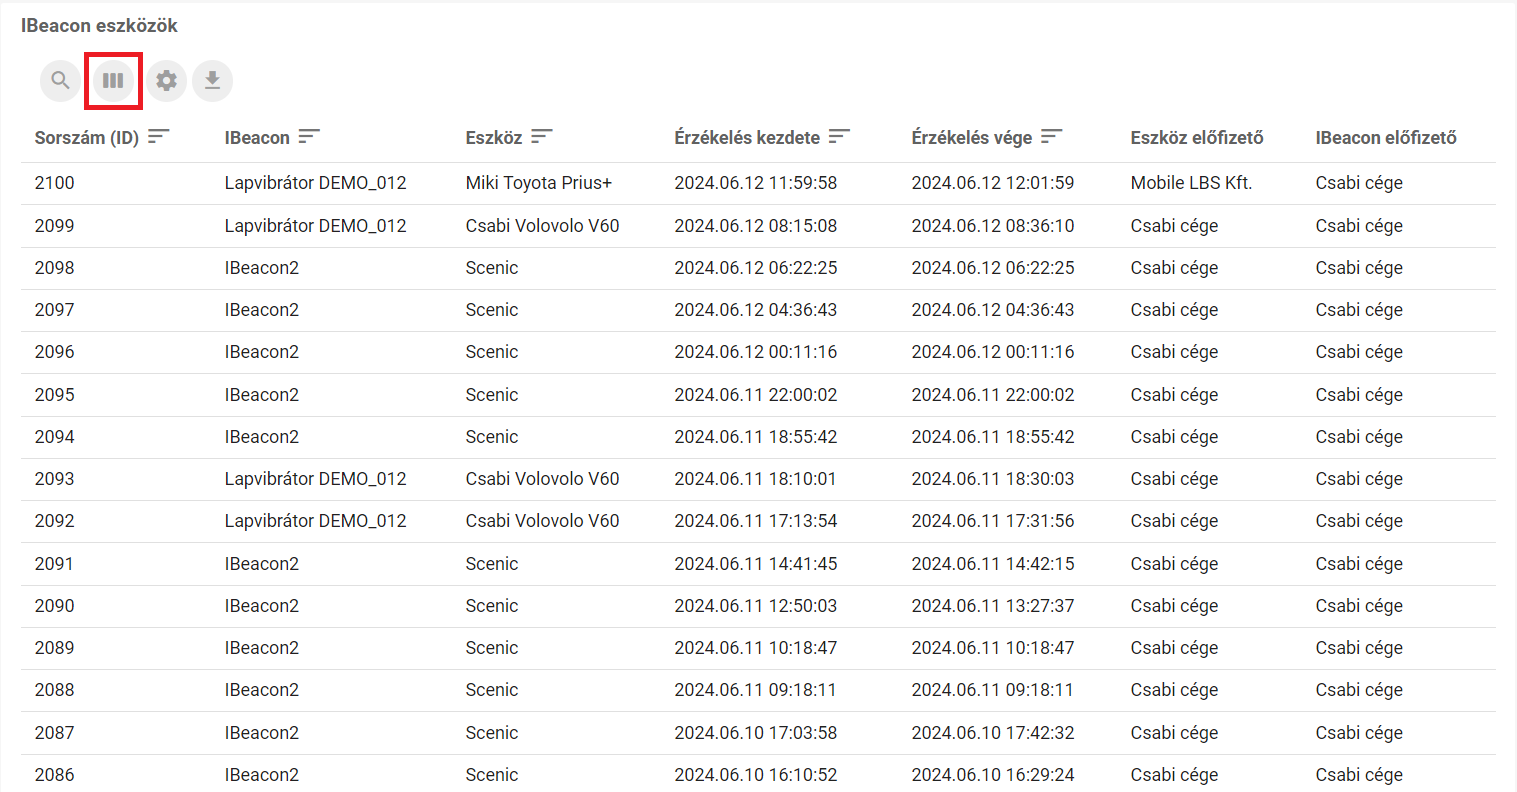The image size is (1517, 792).
Task: Click the Eszköz előfizető column header
Action: tap(1196, 138)
